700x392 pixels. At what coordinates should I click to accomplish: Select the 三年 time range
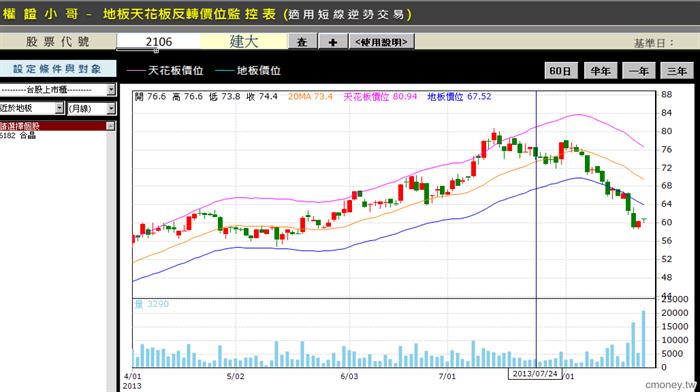point(677,71)
